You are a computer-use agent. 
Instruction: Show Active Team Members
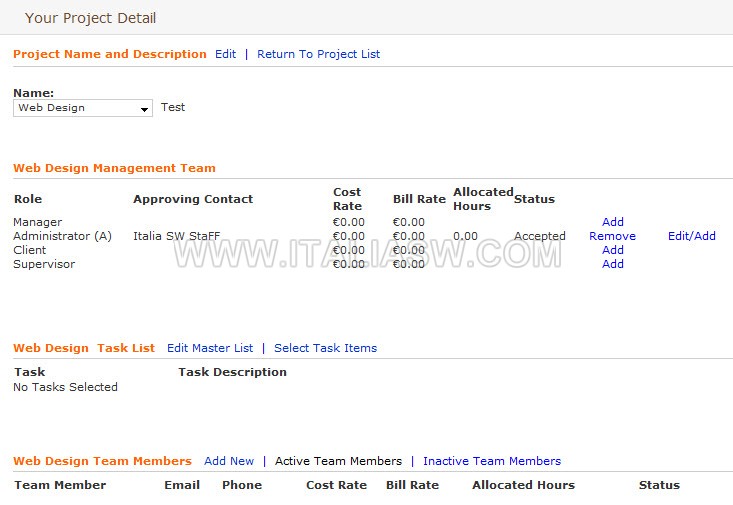pos(338,461)
